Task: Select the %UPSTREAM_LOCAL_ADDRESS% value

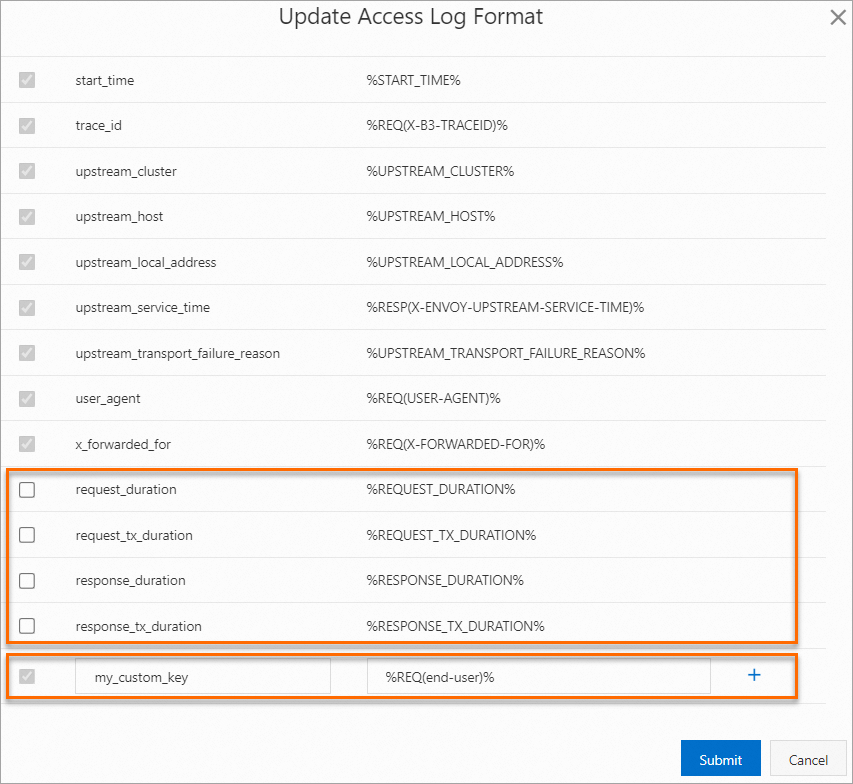Action: click(x=465, y=262)
